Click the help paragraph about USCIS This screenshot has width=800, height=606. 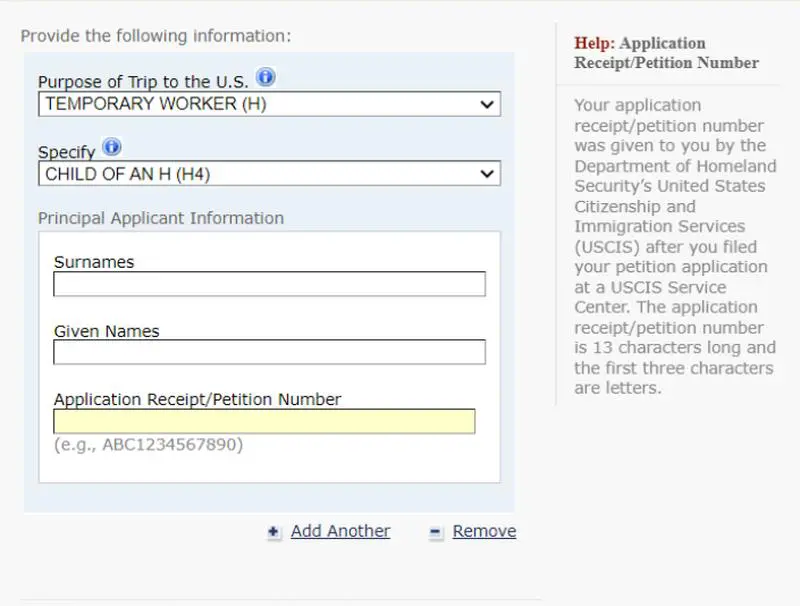point(674,246)
